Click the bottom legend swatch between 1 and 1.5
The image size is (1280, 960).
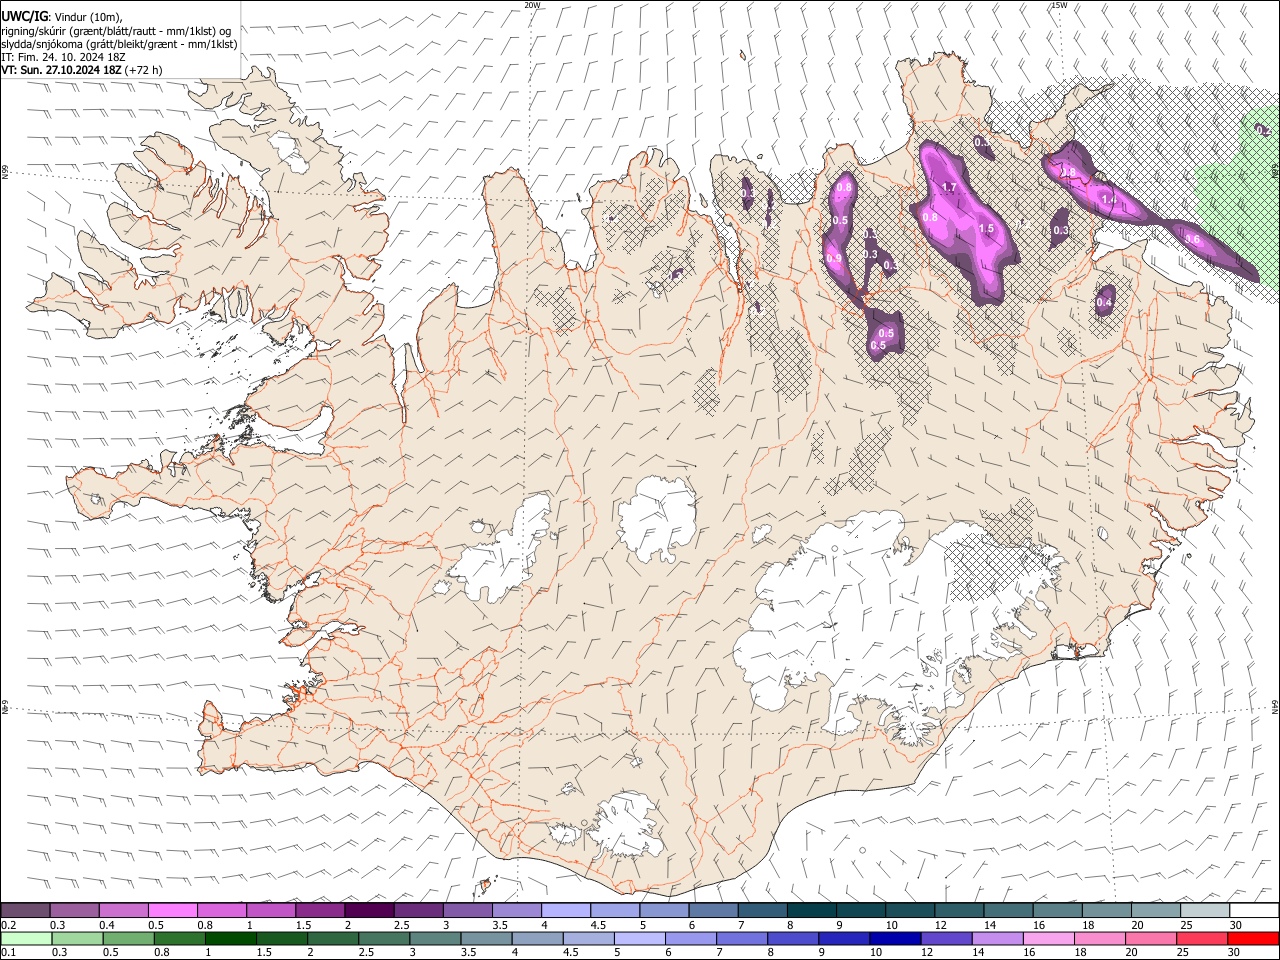click(x=230, y=939)
